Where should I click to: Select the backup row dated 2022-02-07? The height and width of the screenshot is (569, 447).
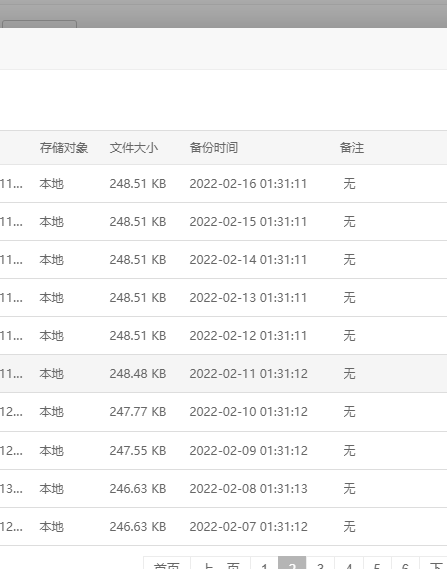coord(224,527)
